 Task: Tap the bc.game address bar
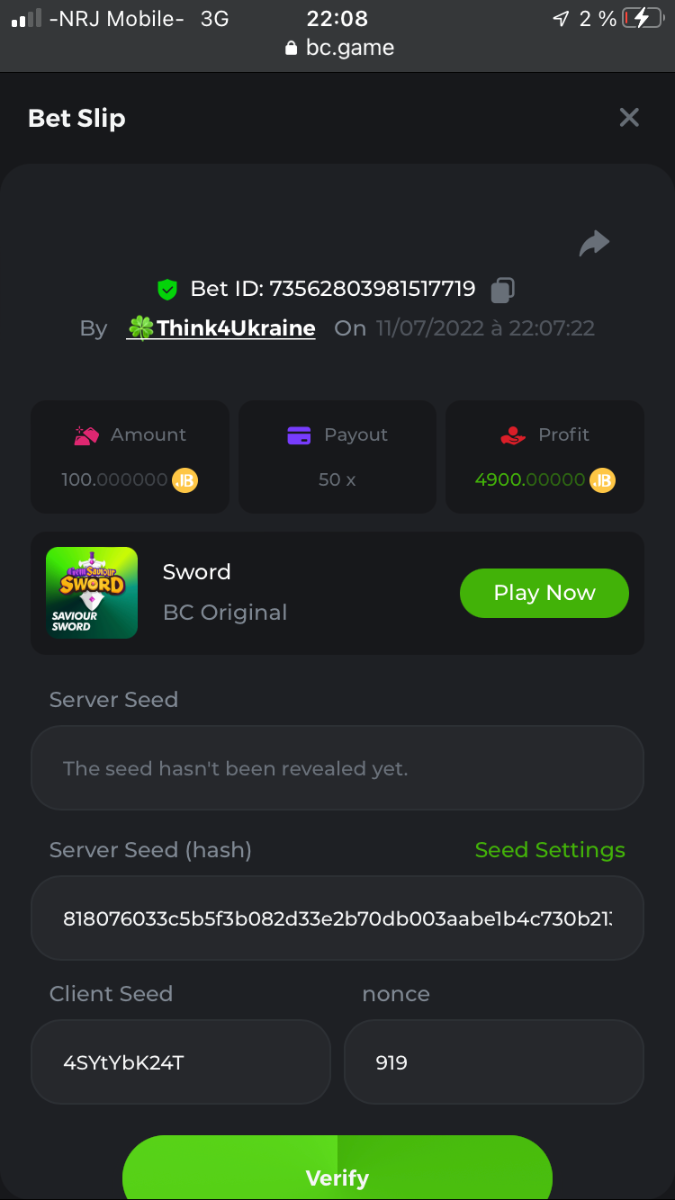pos(338,48)
